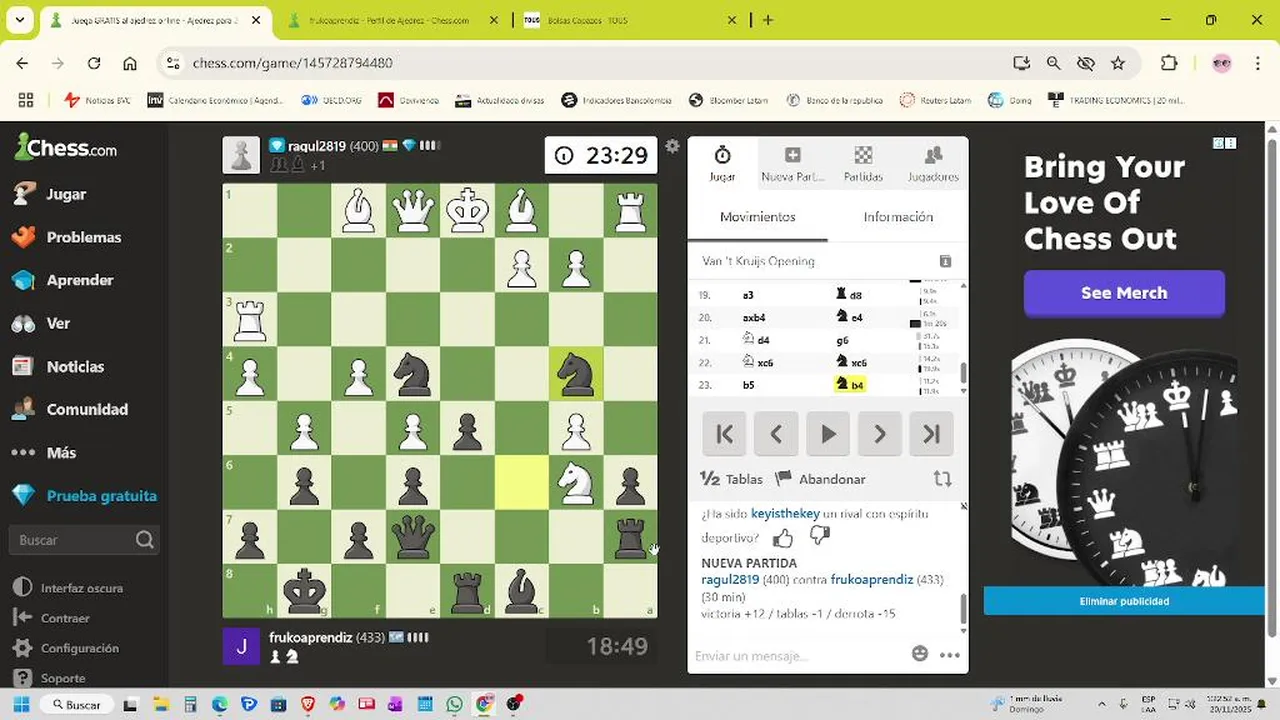Click Eliminar publicidad to remove ads

tap(1124, 601)
